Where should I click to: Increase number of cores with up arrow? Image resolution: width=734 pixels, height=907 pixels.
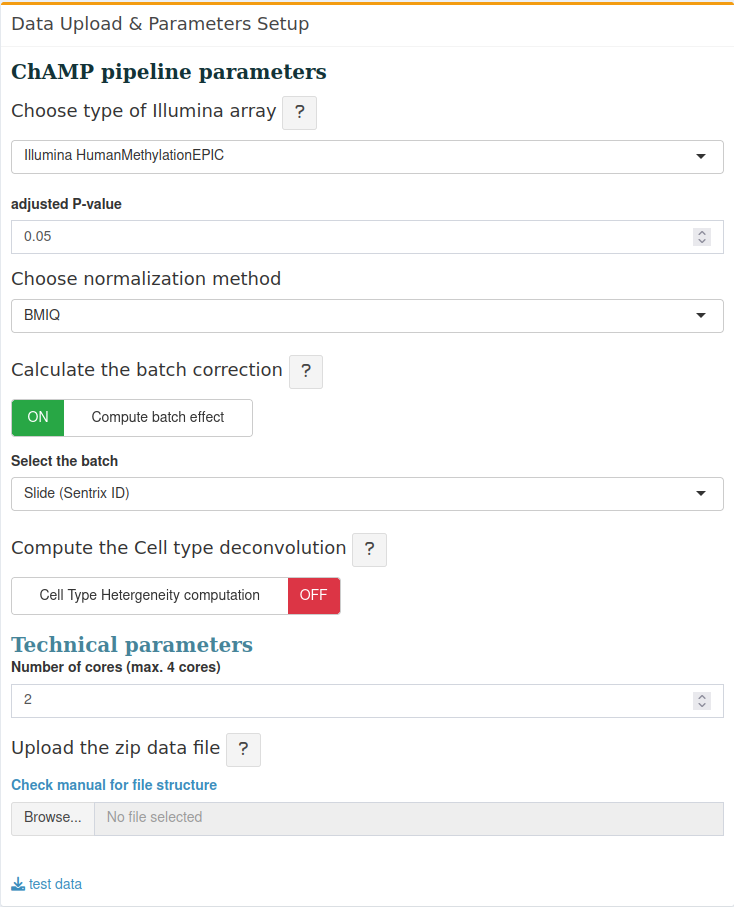click(x=702, y=697)
